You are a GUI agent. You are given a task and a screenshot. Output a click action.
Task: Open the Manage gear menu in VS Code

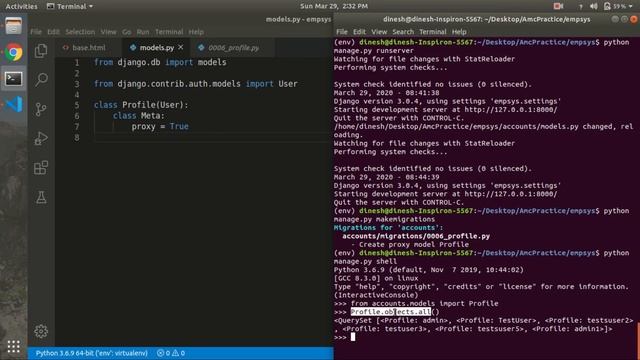(41, 331)
